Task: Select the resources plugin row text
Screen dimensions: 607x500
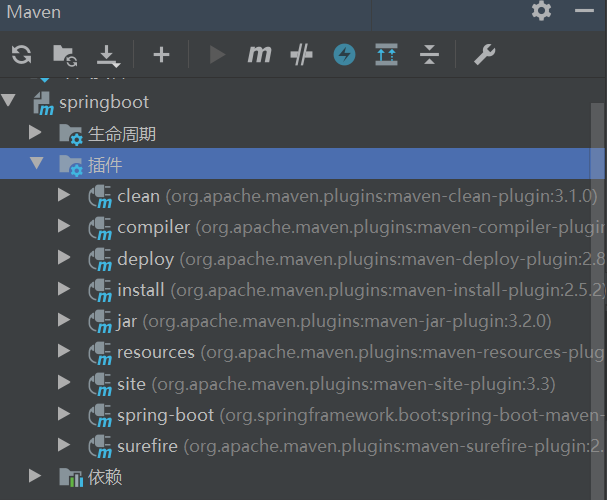Action: tap(360, 353)
